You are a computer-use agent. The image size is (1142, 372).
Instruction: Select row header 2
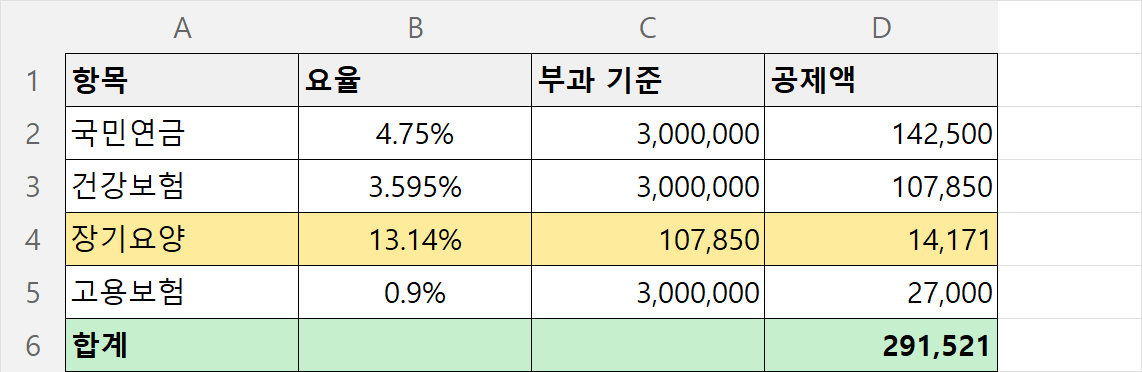pyautogui.click(x=33, y=133)
